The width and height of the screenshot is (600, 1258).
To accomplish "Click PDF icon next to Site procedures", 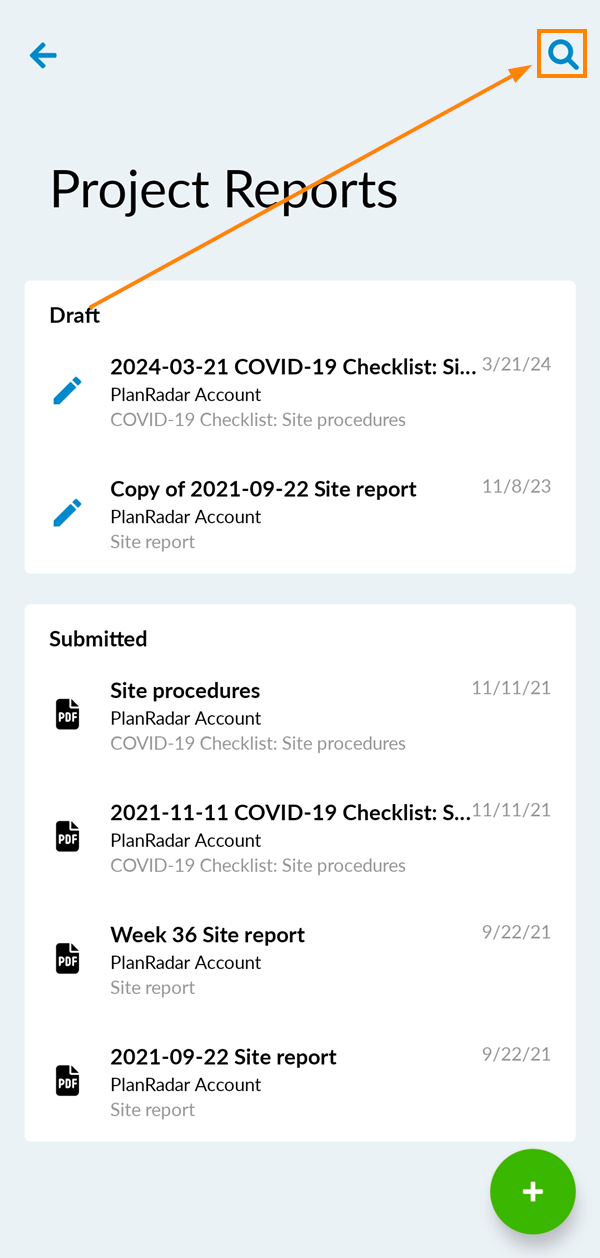I will [67, 715].
